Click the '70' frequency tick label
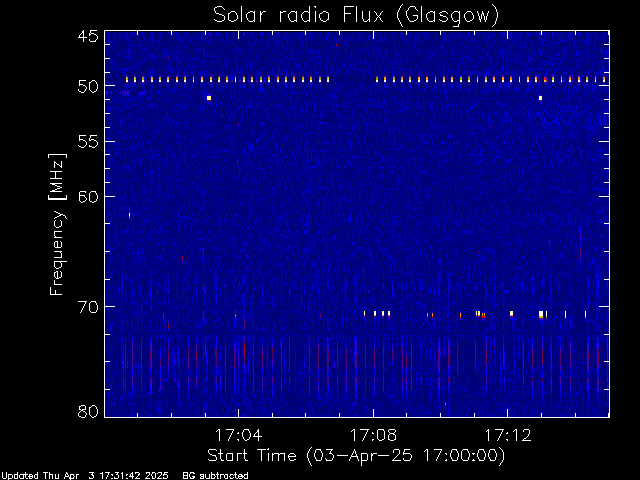 (x=88, y=307)
